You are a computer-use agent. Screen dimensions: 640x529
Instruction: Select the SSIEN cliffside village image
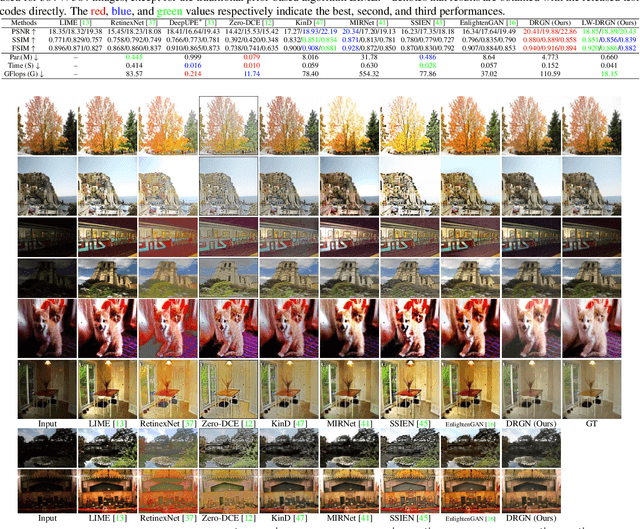pyautogui.click(x=410, y=187)
